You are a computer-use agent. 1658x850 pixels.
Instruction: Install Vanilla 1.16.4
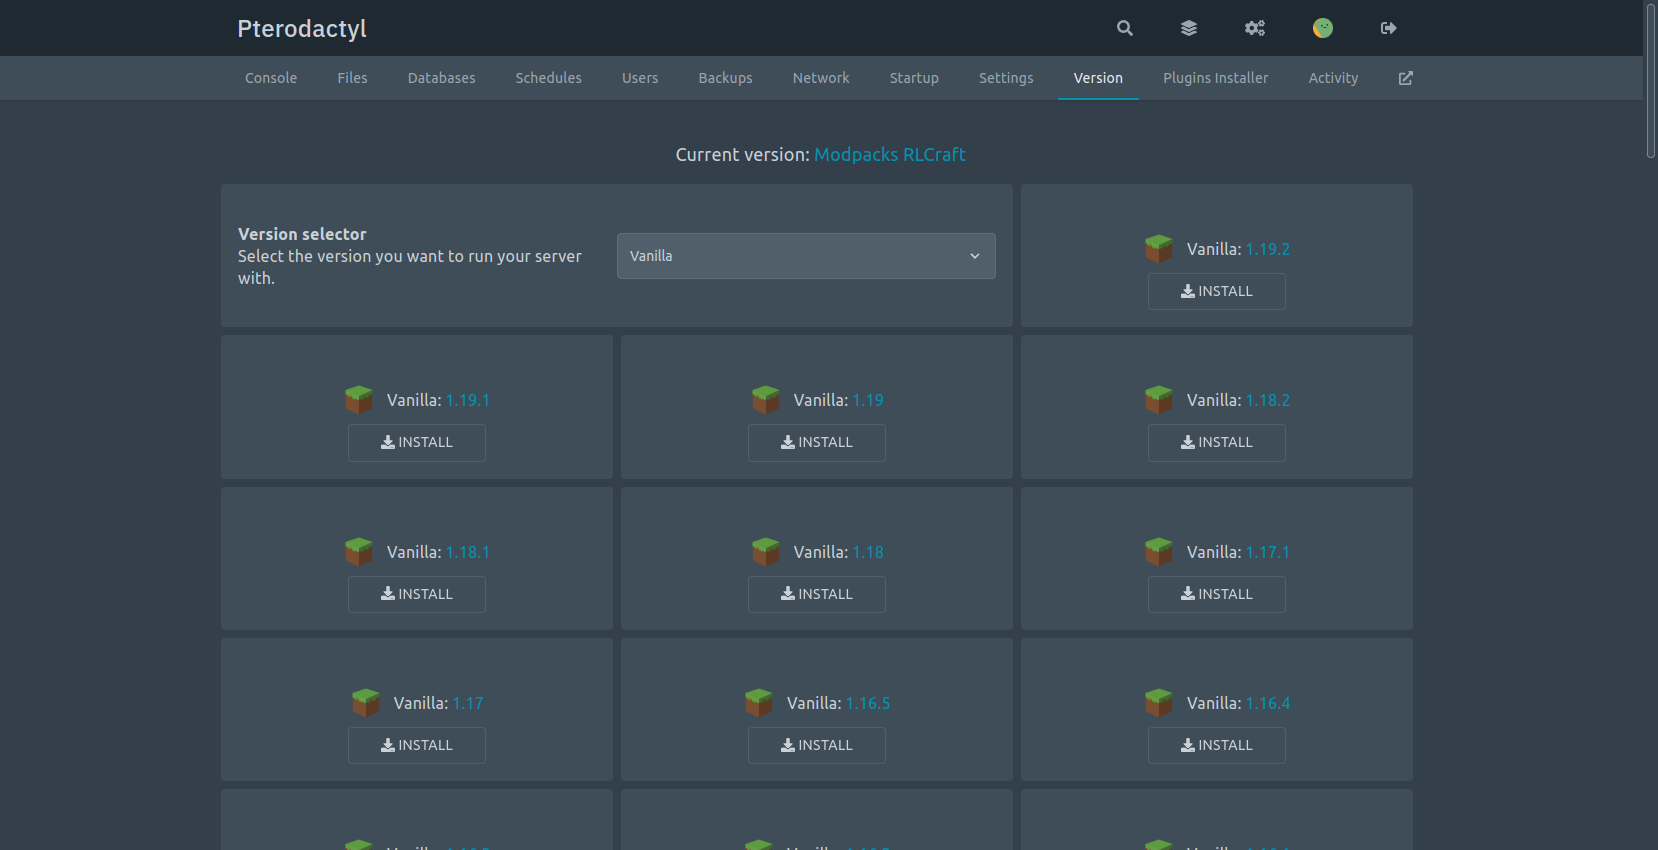tap(1217, 745)
